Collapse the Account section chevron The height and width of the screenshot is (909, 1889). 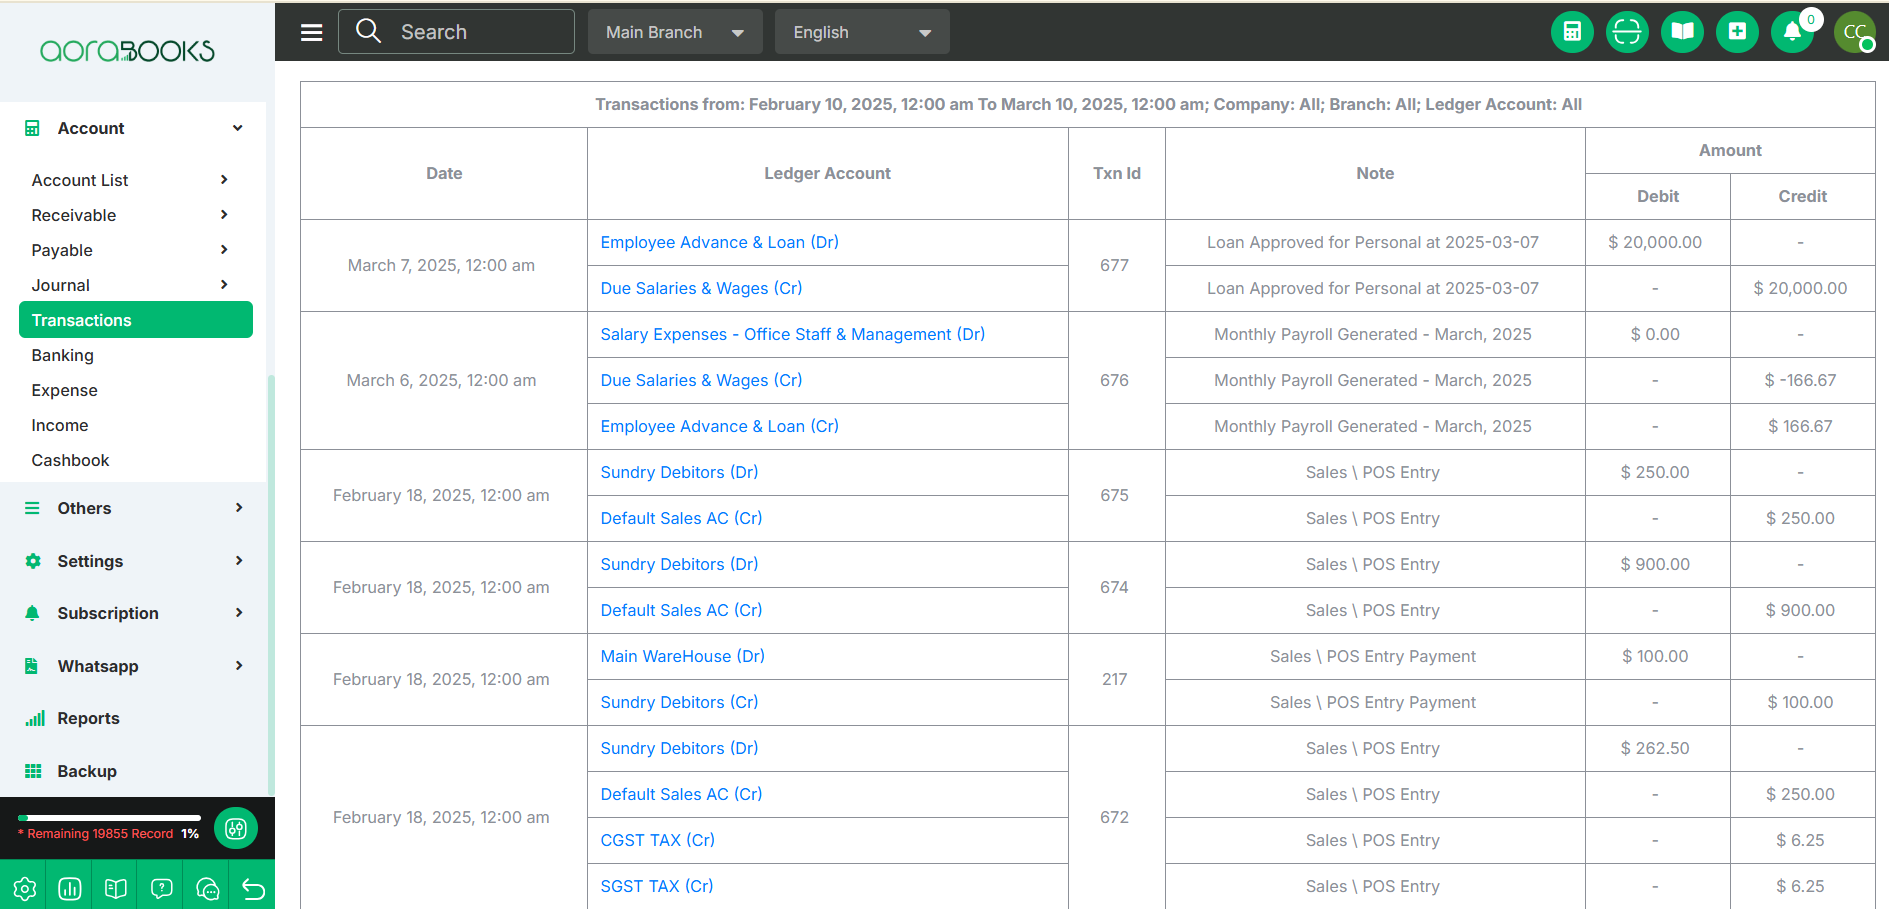tap(237, 128)
